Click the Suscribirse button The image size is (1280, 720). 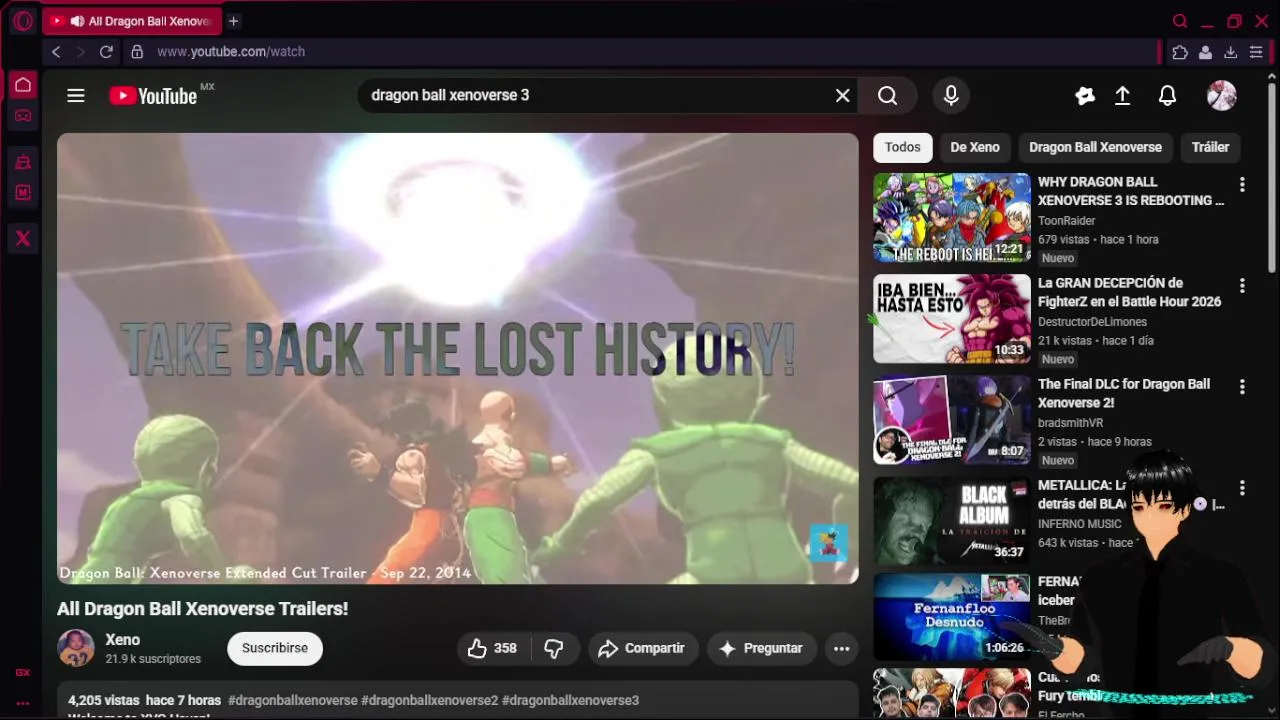click(275, 648)
